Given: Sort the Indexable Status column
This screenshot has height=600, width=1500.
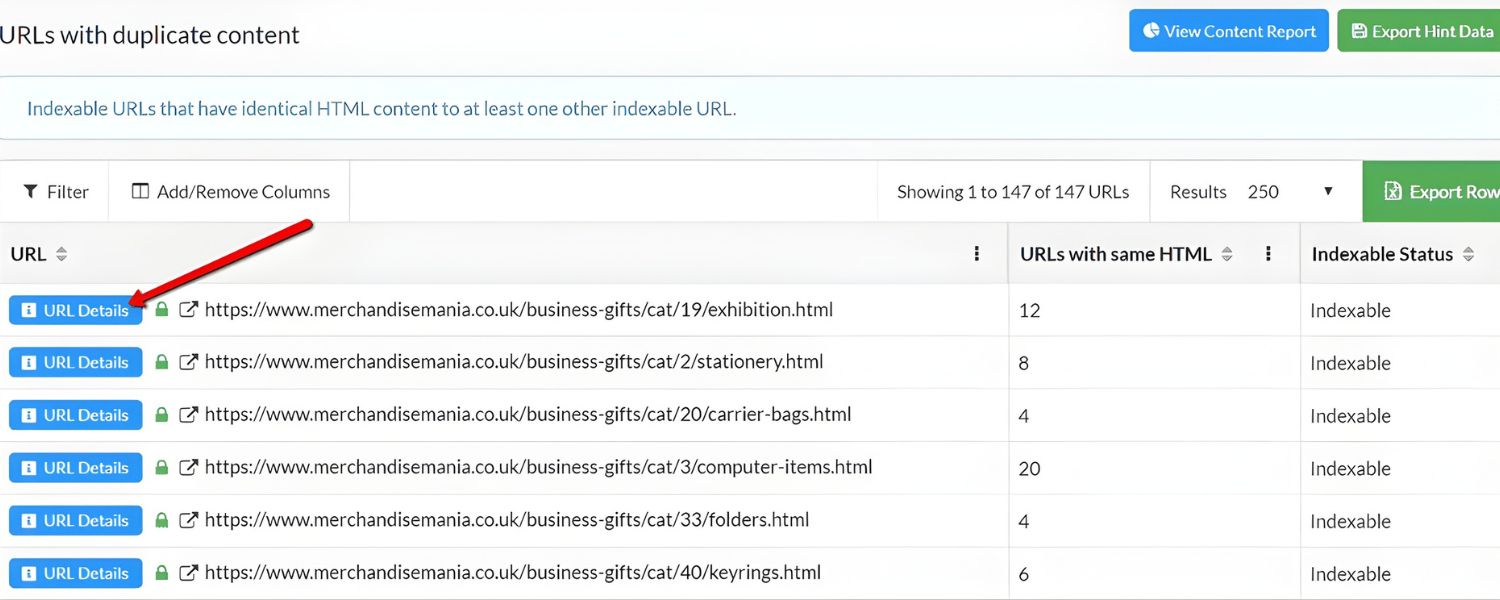Looking at the screenshot, I should tap(1469, 254).
